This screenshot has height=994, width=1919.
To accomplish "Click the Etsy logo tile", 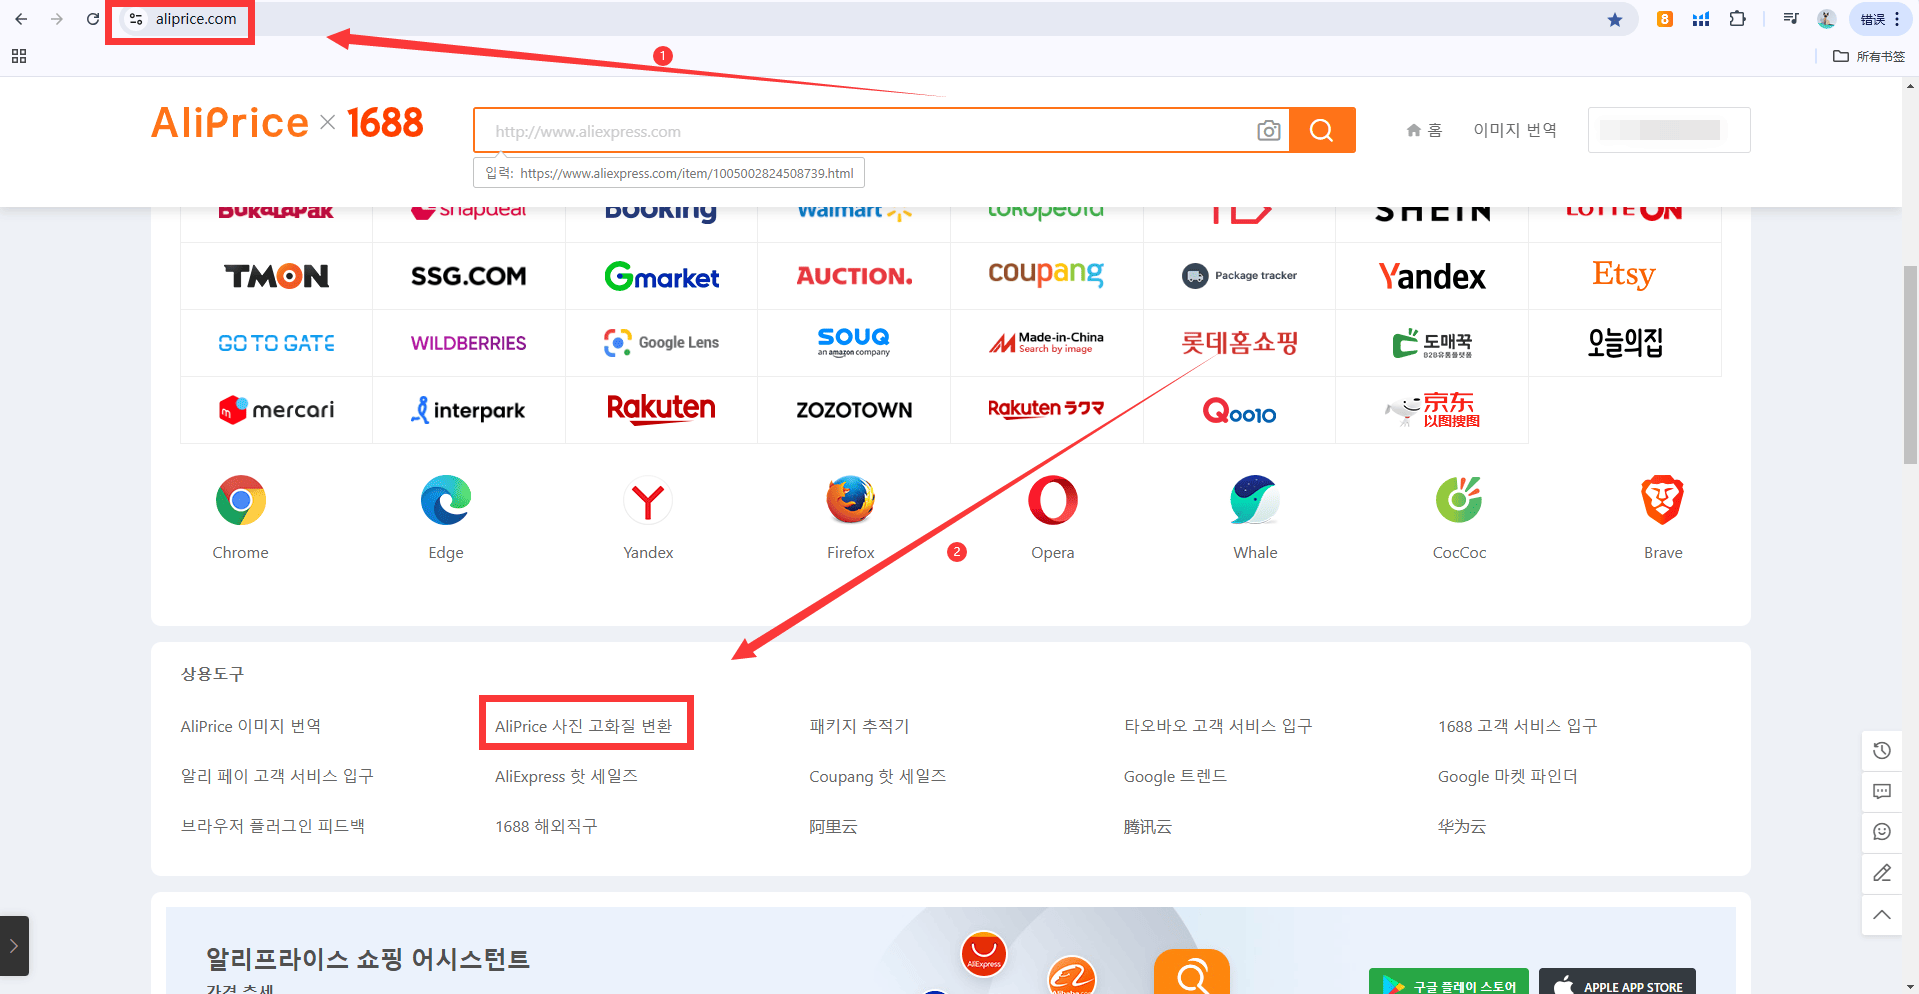I will point(1624,275).
